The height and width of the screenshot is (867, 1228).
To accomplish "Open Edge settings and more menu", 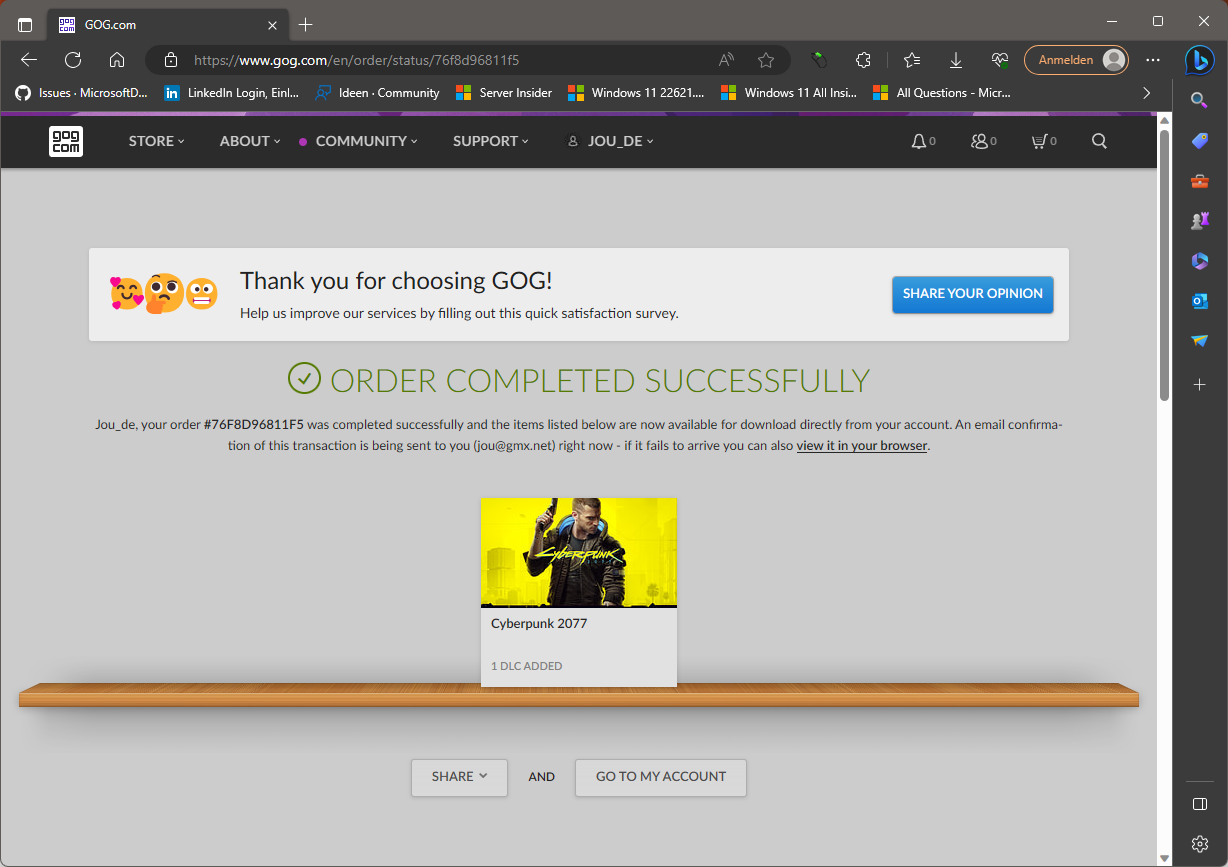I will 1153,60.
